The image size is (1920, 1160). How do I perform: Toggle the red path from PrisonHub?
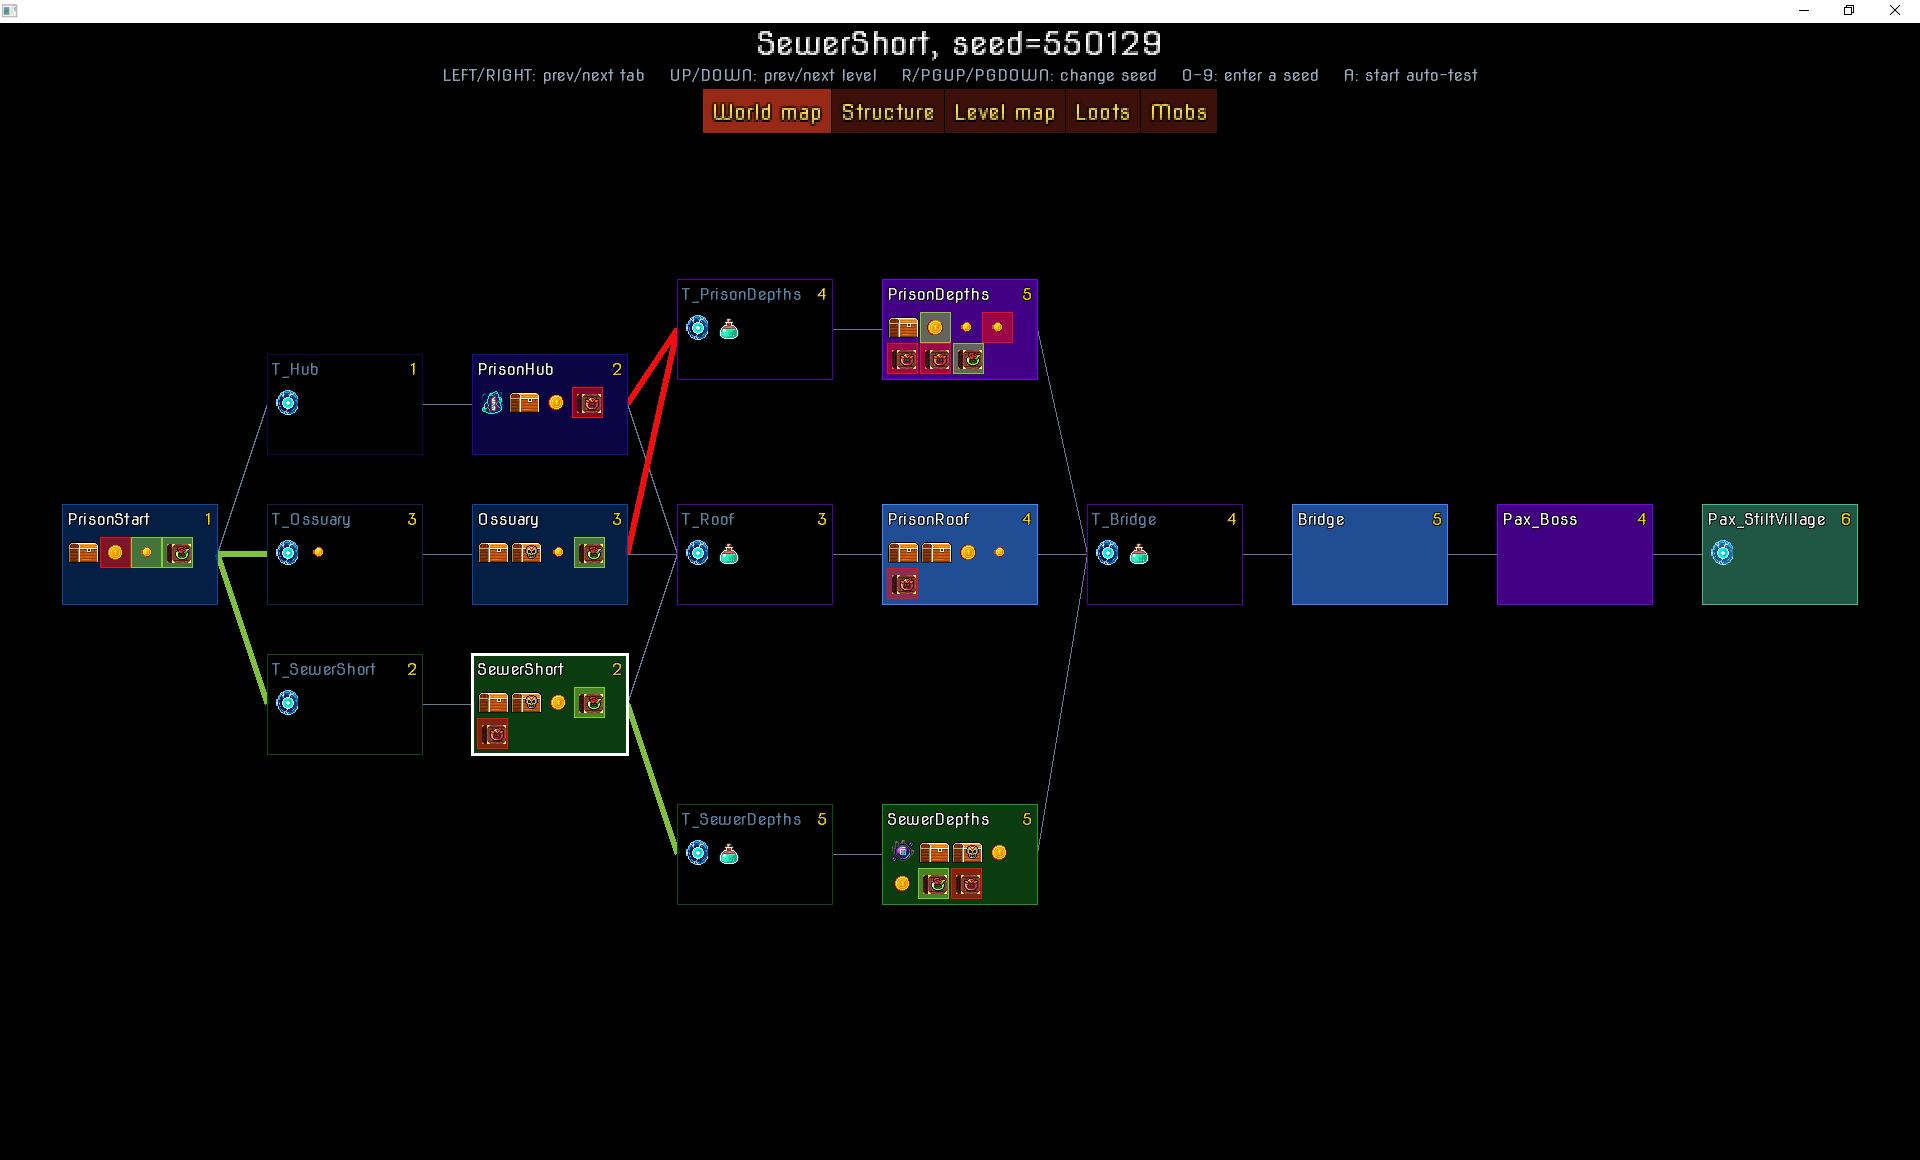(x=590, y=402)
